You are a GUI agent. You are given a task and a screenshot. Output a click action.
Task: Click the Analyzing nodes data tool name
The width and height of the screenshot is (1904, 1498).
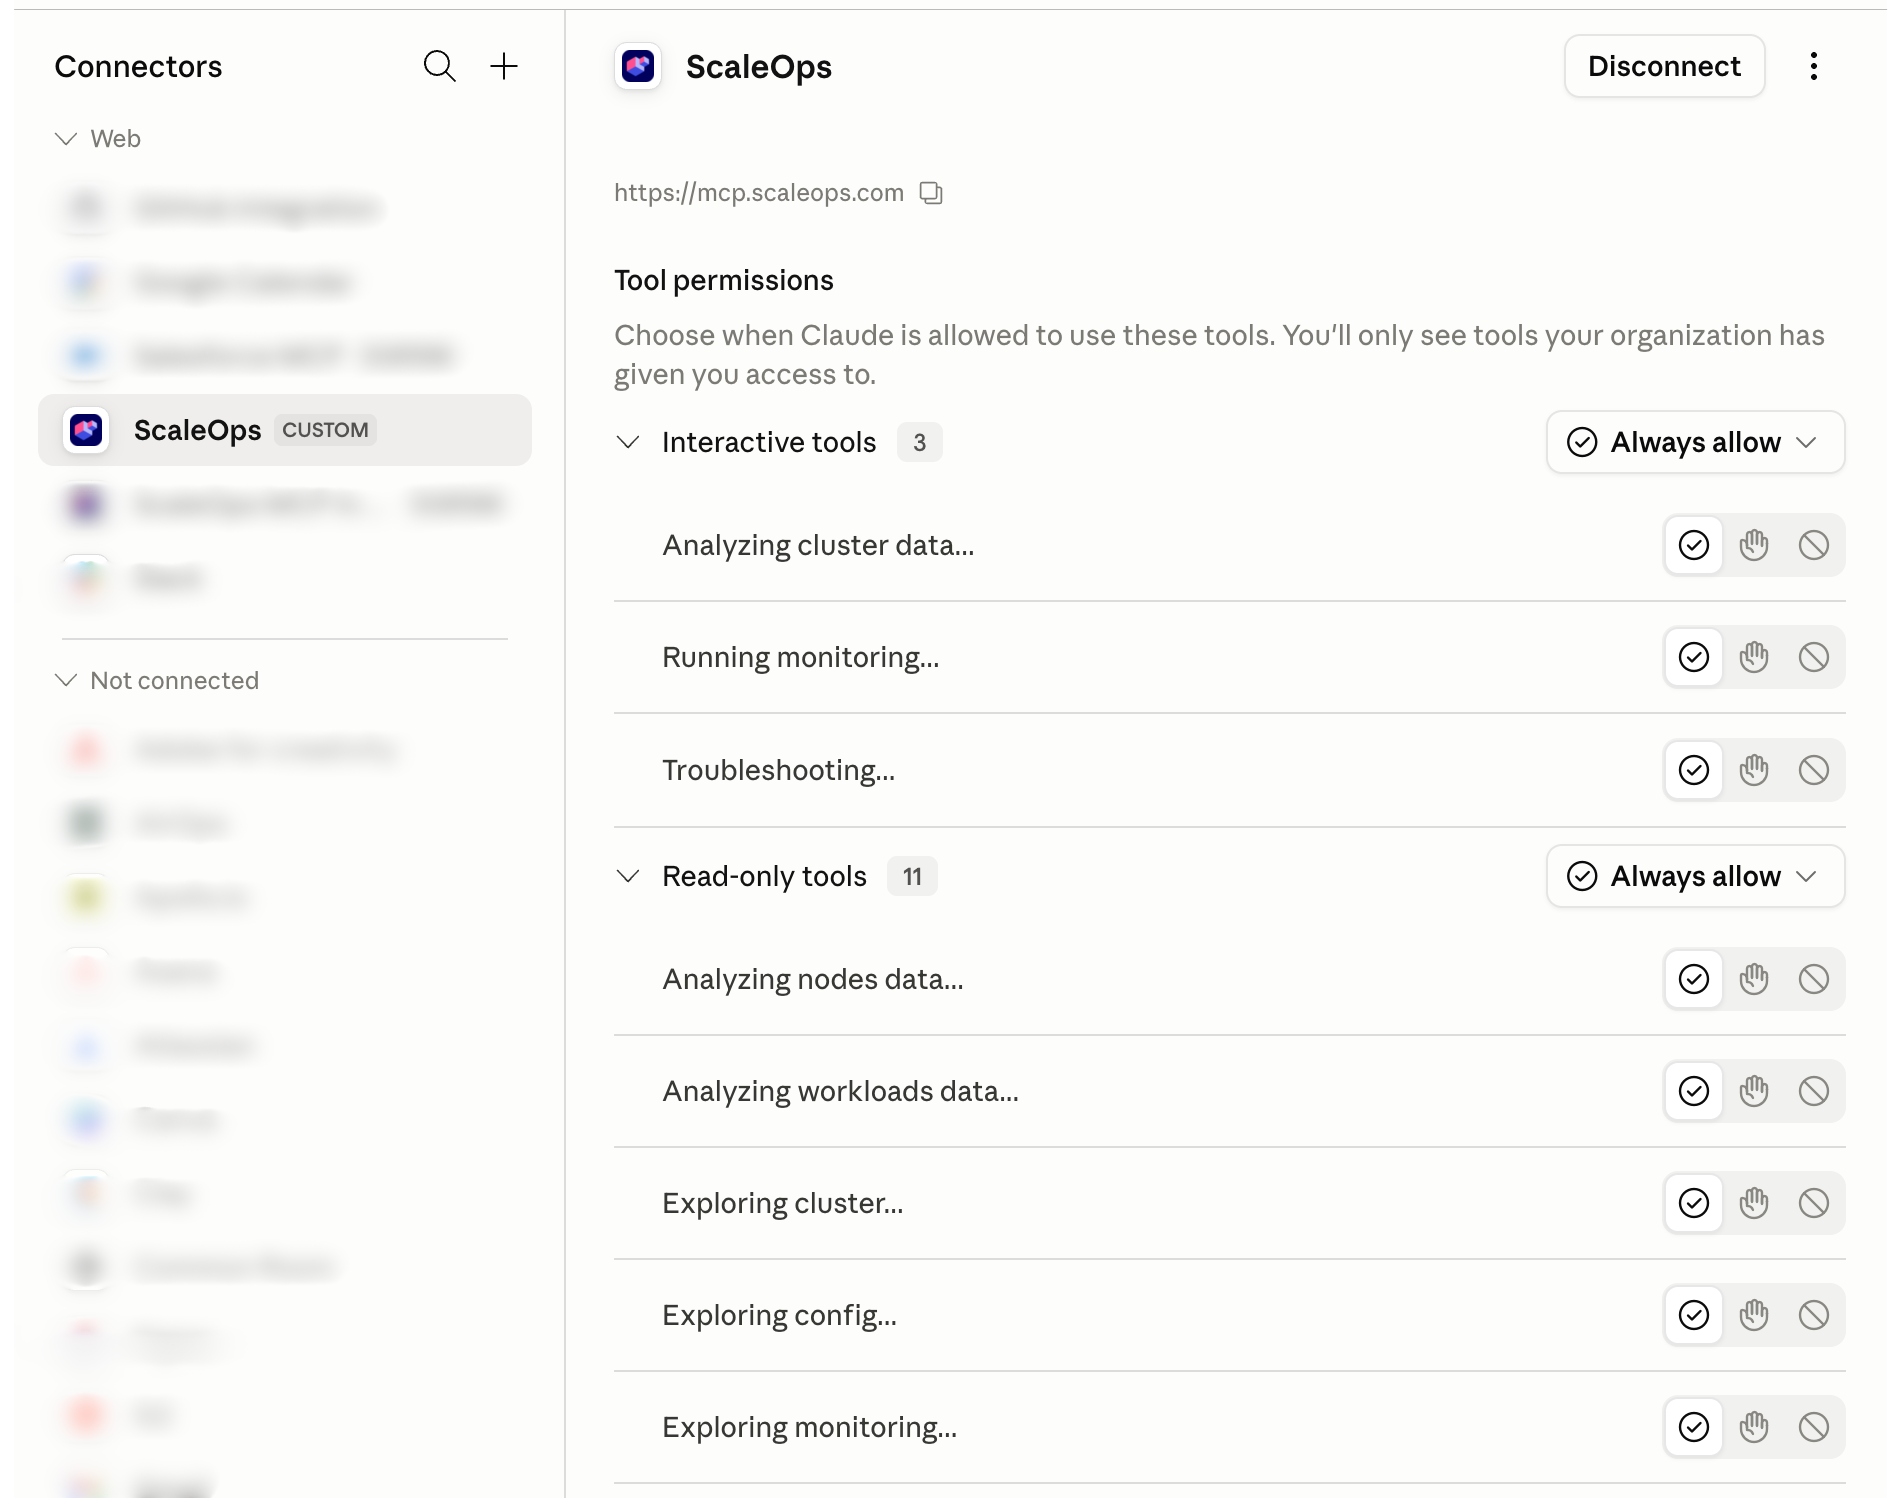(813, 979)
